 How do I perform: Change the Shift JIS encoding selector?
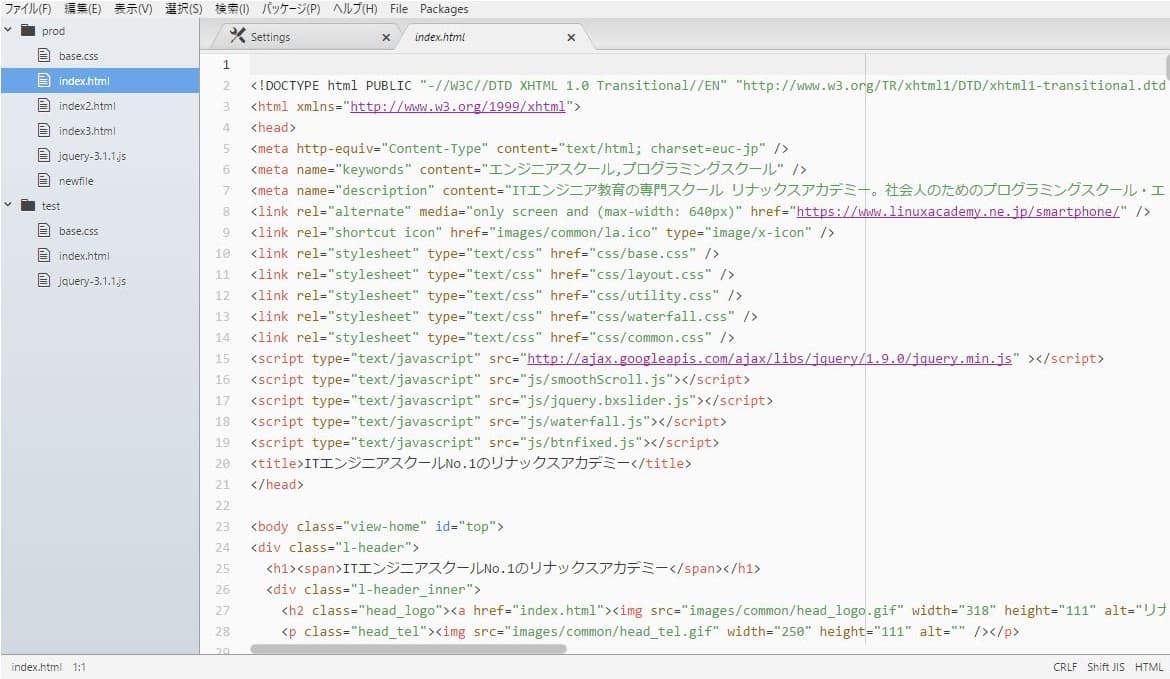pos(1105,667)
